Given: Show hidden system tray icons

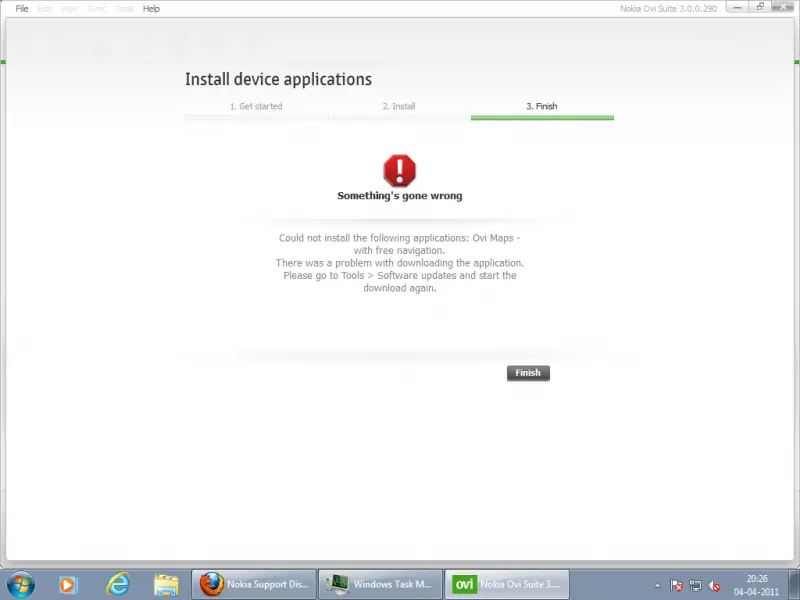Looking at the screenshot, I should (657, 586).
